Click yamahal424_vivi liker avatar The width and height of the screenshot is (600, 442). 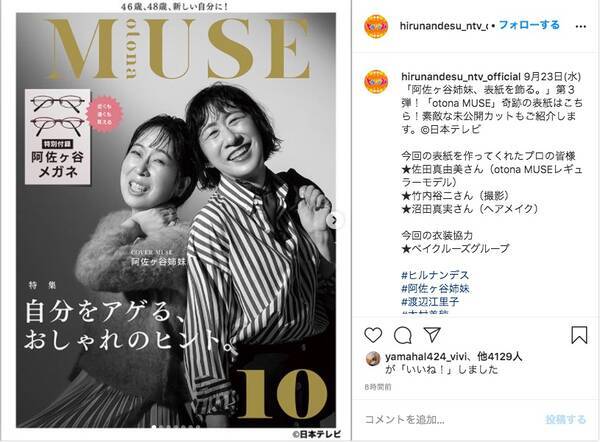coord(373,359)
